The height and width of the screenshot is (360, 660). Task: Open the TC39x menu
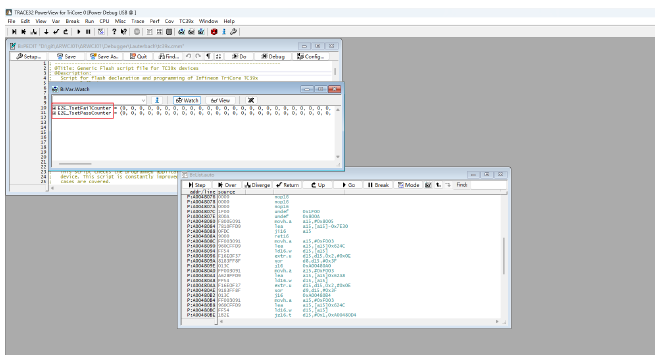point(186,21)
